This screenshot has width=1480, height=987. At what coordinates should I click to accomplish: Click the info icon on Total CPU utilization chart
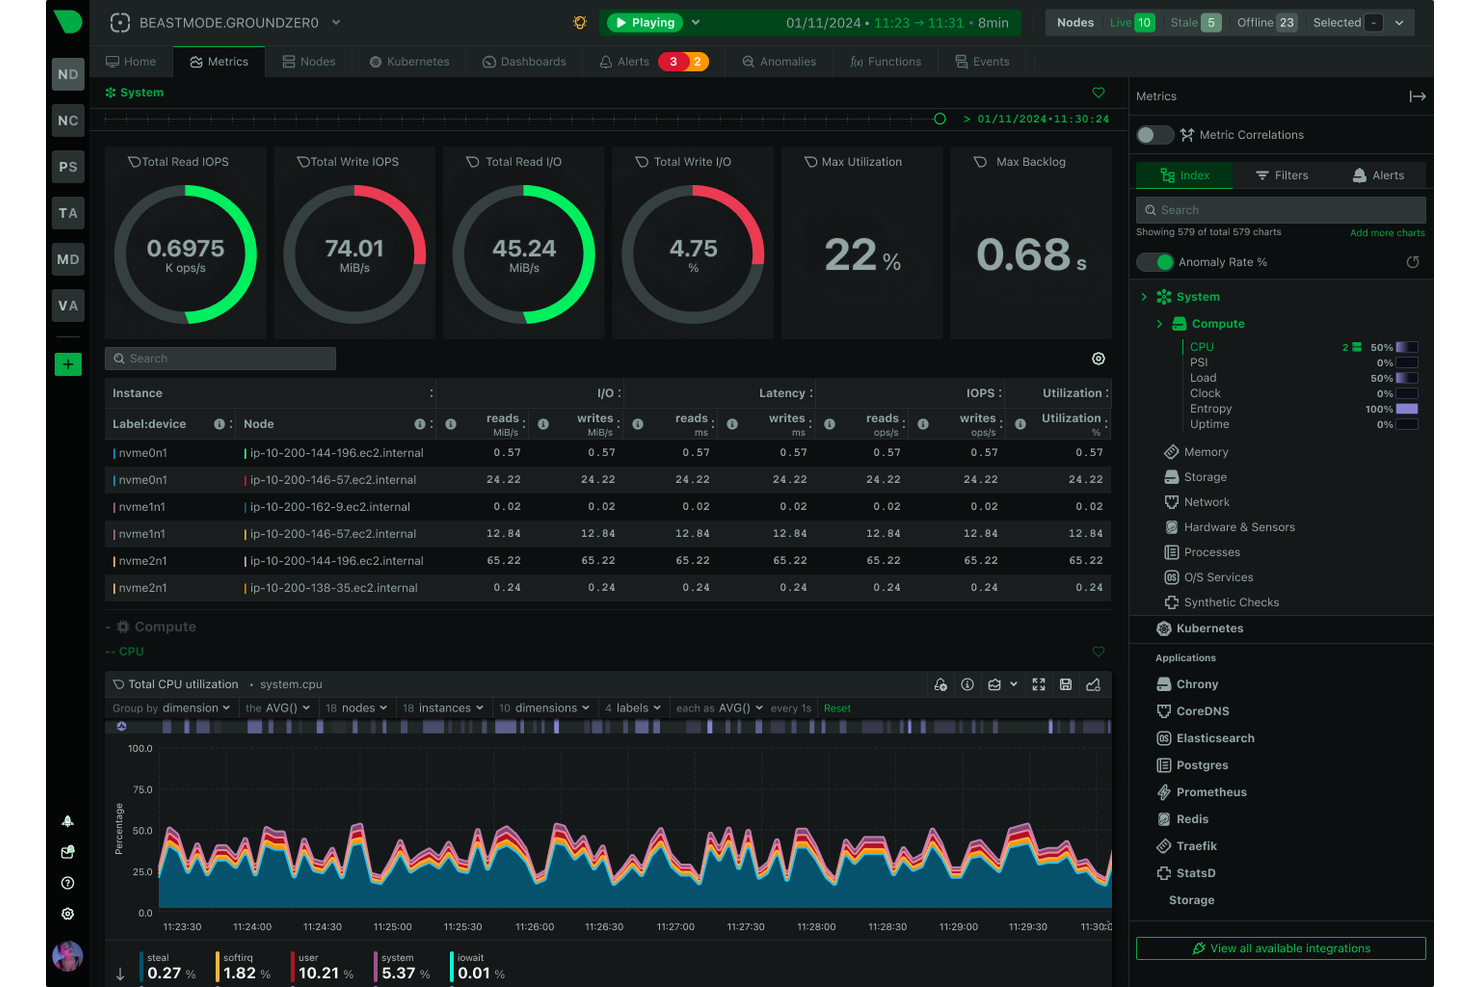[967, 685]
